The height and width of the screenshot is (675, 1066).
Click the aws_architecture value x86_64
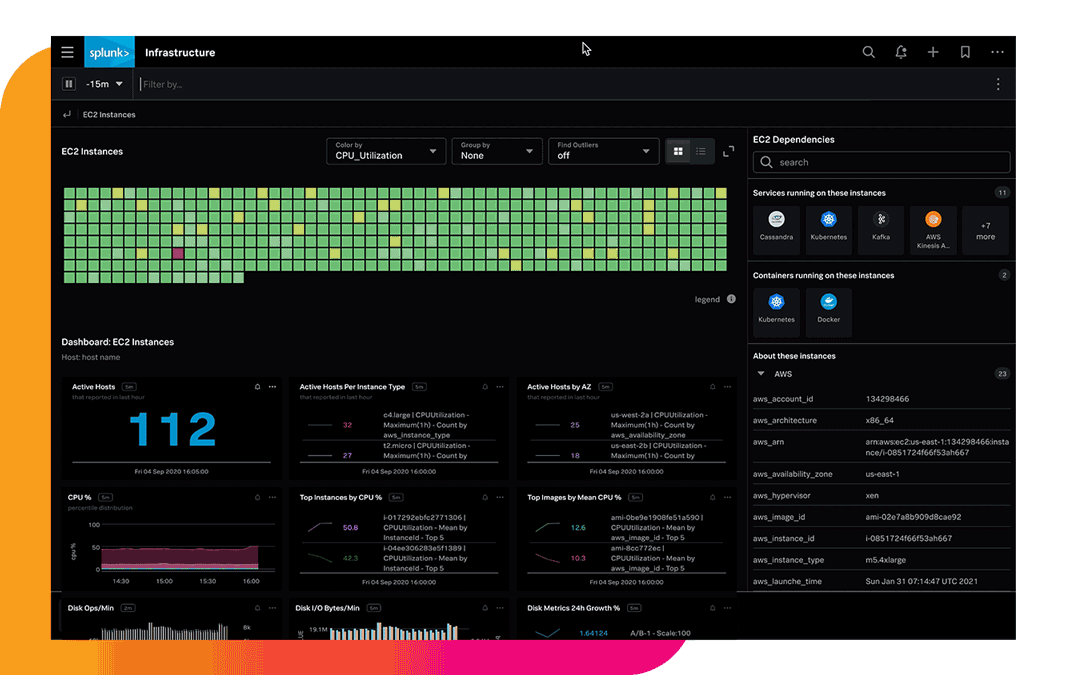coord(880,421)
